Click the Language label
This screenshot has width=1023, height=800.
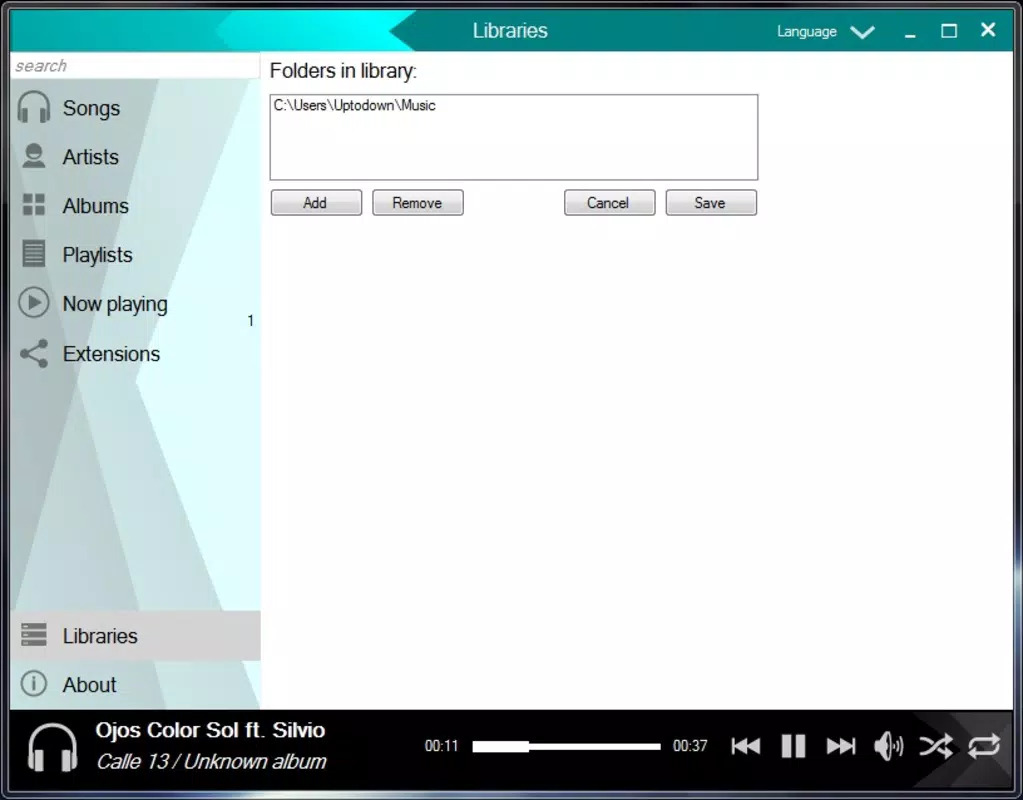pyautogui.click(x=806, y=31)
